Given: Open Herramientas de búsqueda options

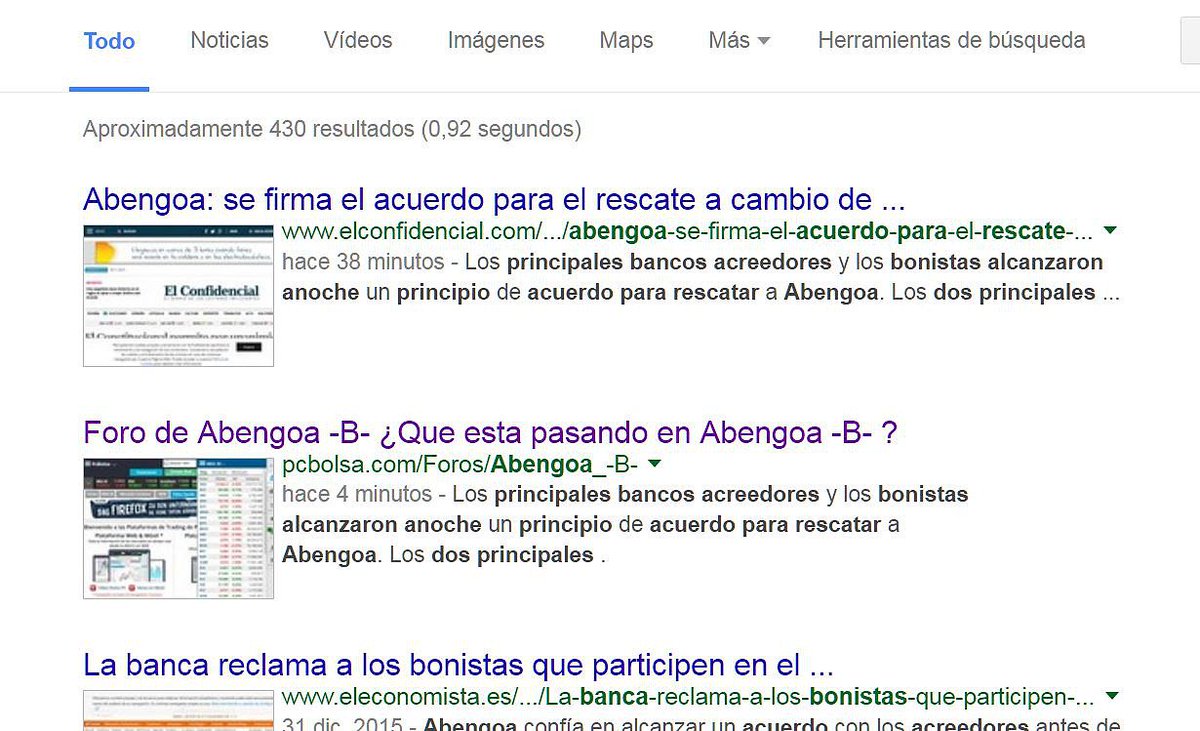Looking at the screenshot, I should 951,41.
